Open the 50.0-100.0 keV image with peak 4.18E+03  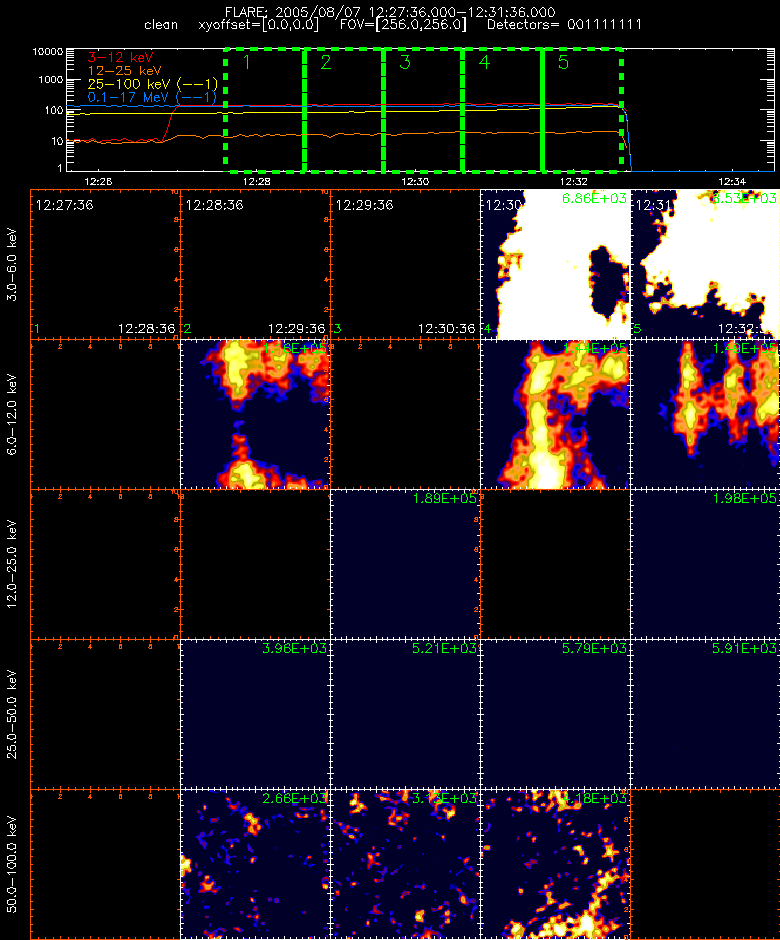pyautogui.click(x=555, y=864)
